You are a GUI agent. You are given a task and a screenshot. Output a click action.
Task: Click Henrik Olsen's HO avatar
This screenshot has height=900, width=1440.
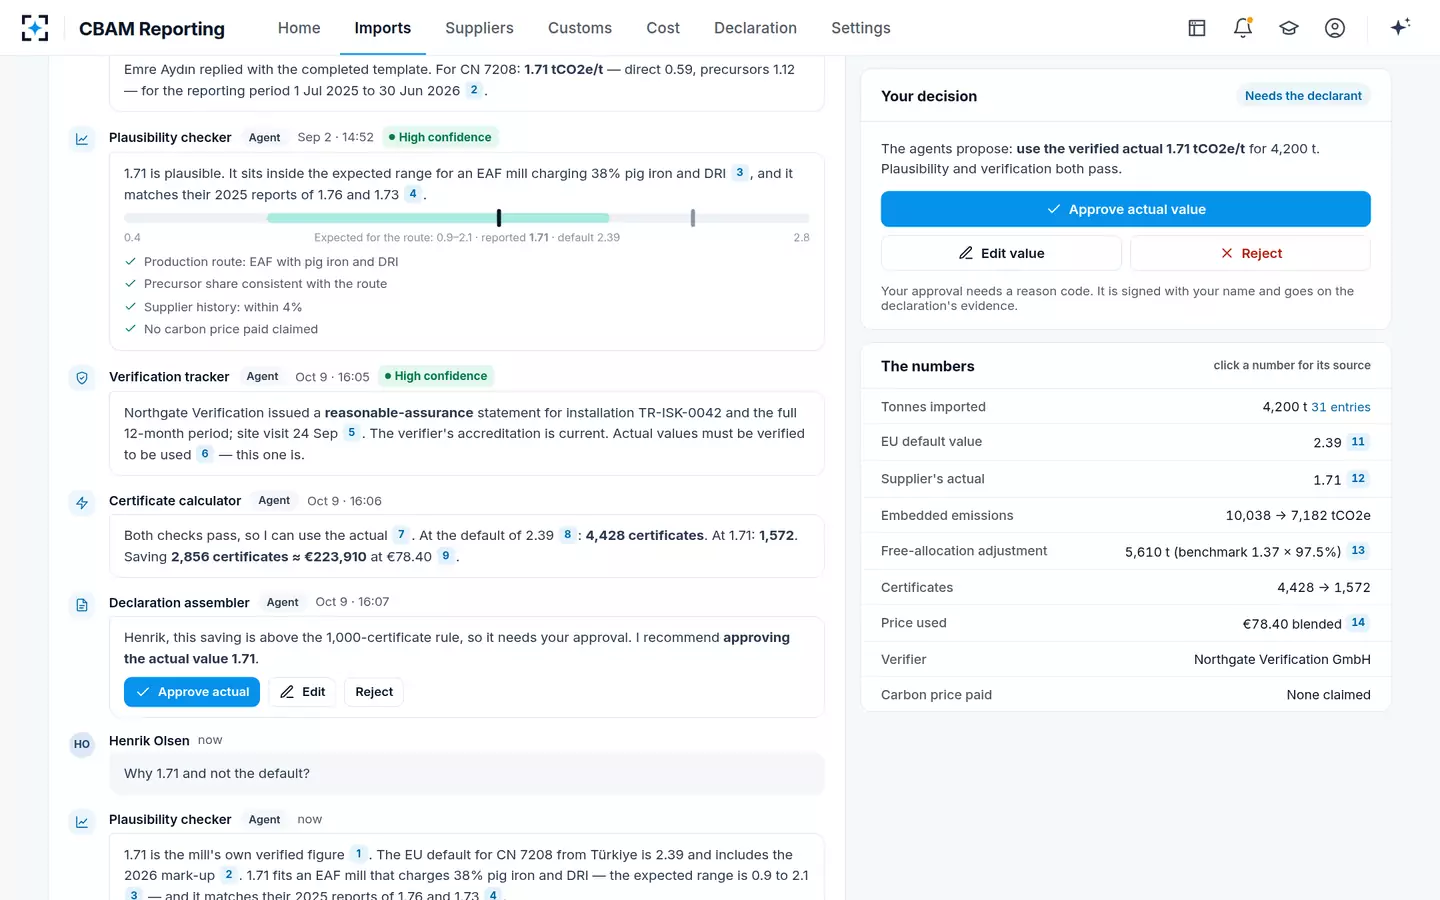click(x=82, y=744)
